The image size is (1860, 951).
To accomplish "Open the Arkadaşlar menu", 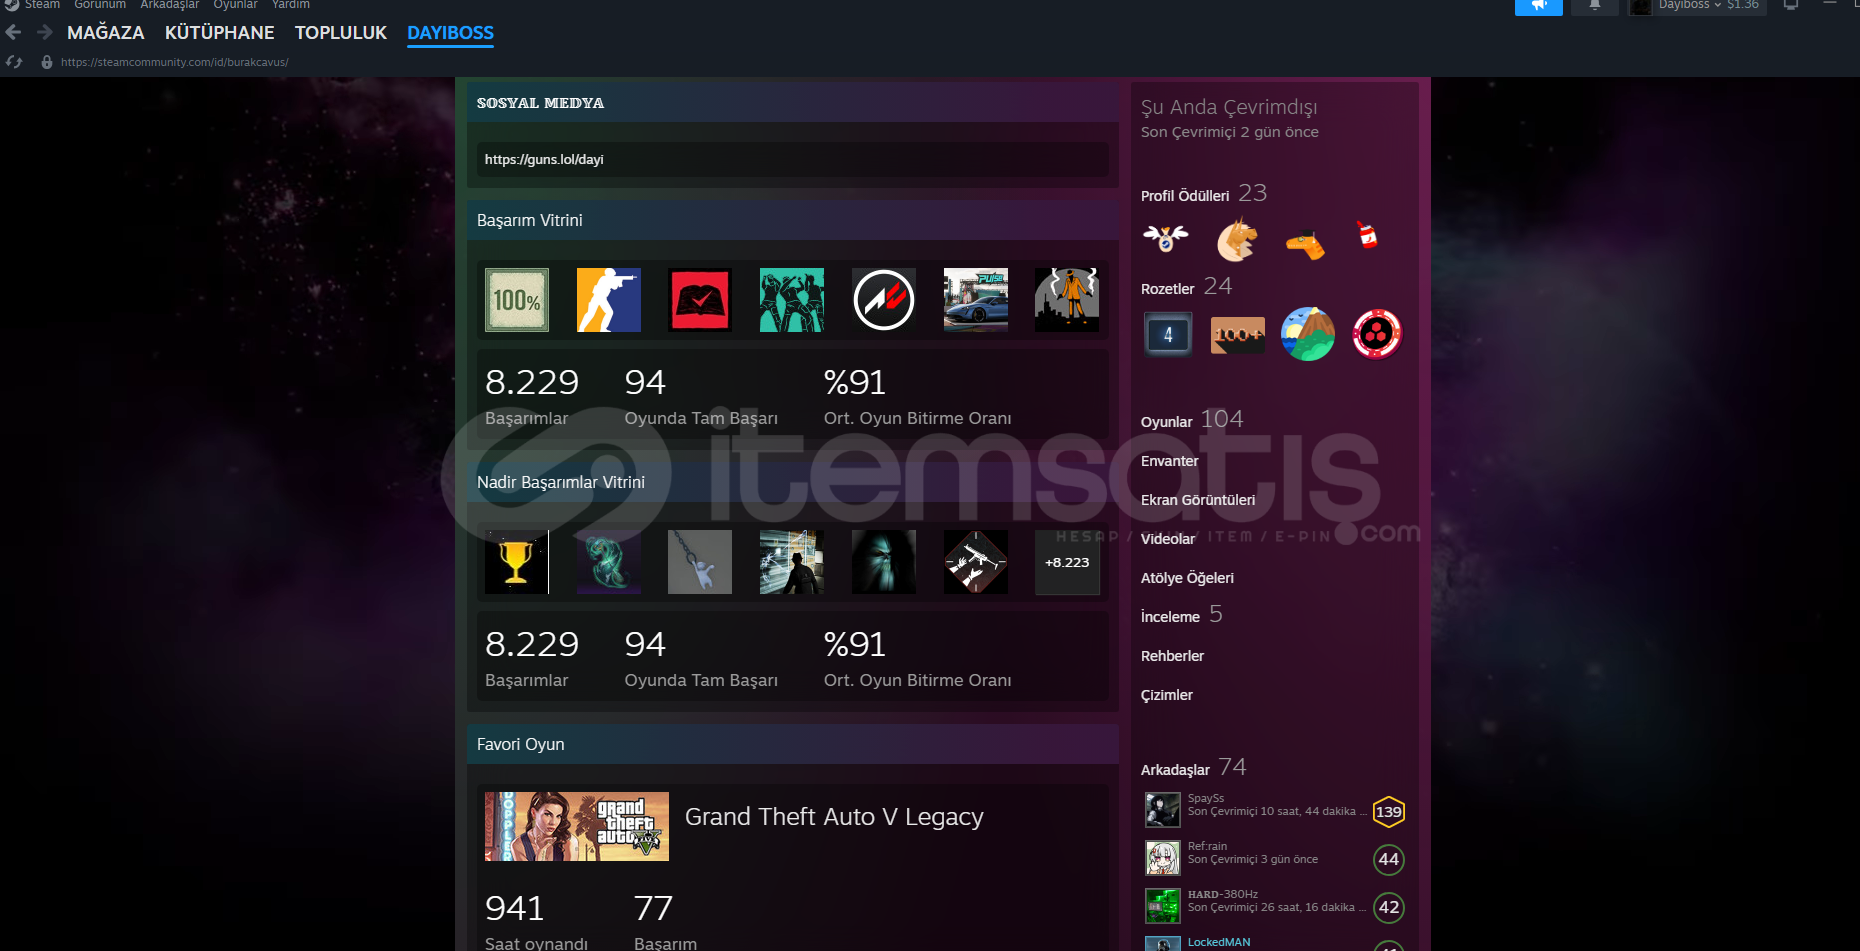I will pyautogui.click(x=170, y=5).
